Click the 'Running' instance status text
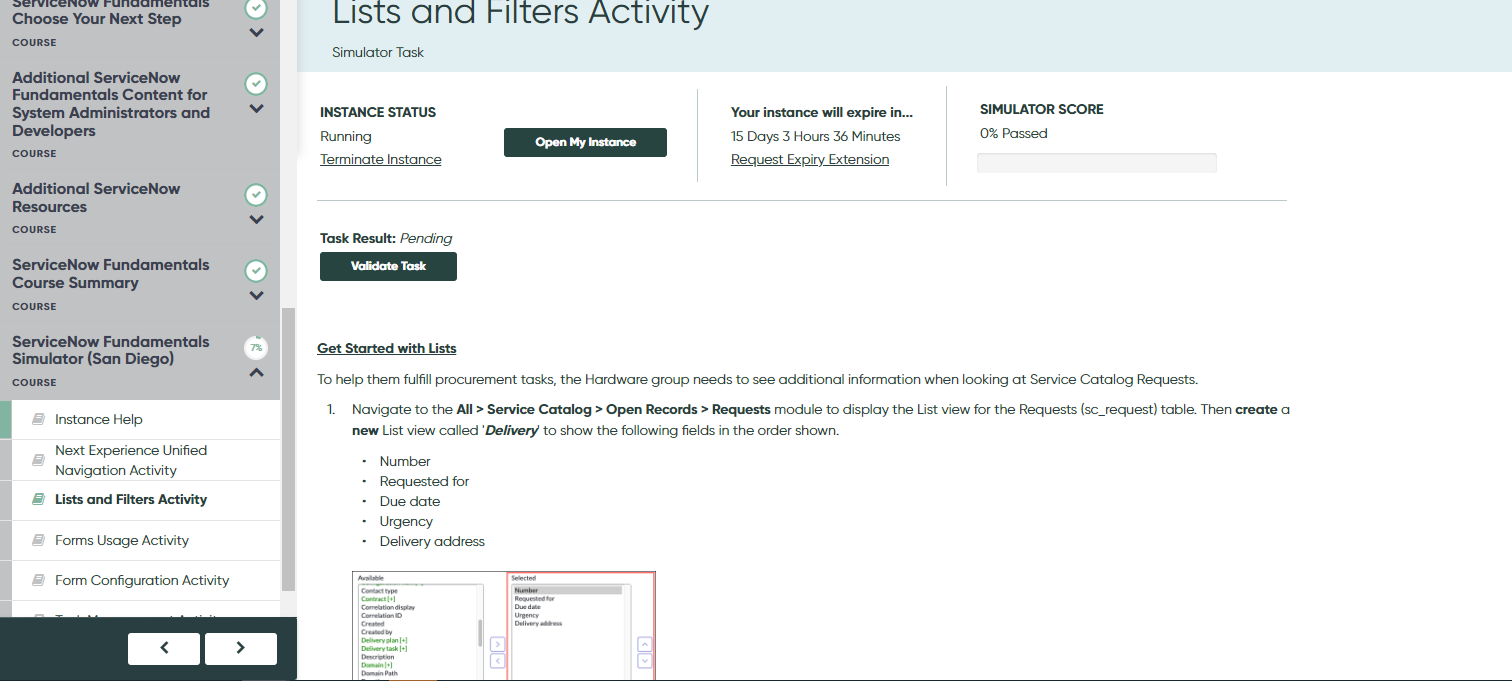Screen dimensions: 1512x681 coord(346,136)
